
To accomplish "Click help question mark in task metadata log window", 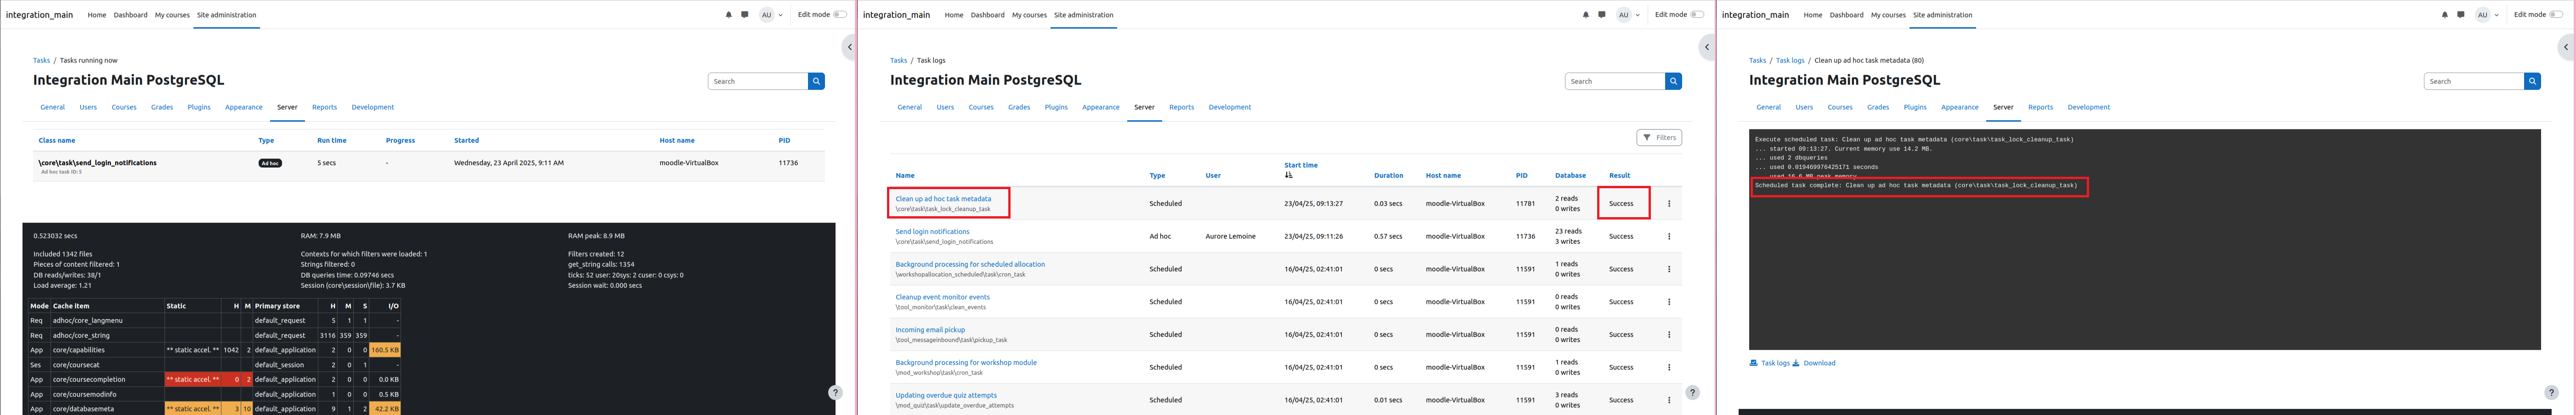I will click(x=2551, y=393).
